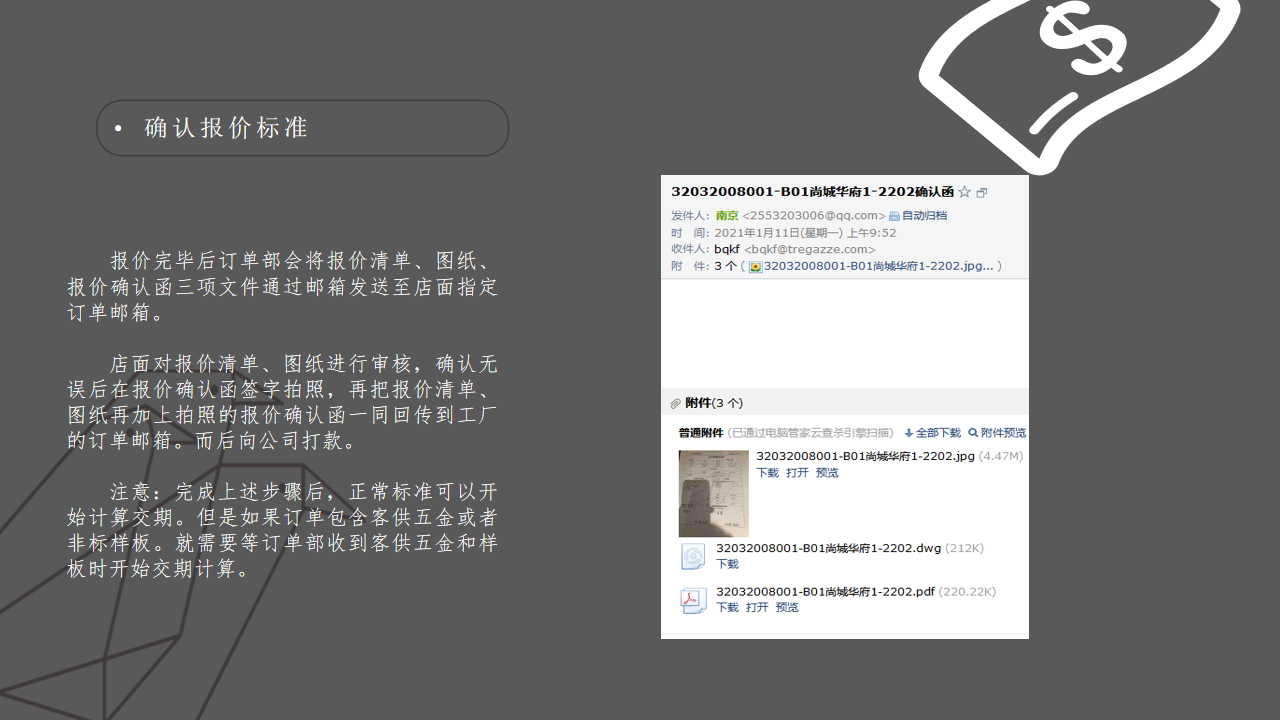This screenshot has width=1280, height=720.
Task: Click the 自动归档 archive icon link
Action: point(917,215)
